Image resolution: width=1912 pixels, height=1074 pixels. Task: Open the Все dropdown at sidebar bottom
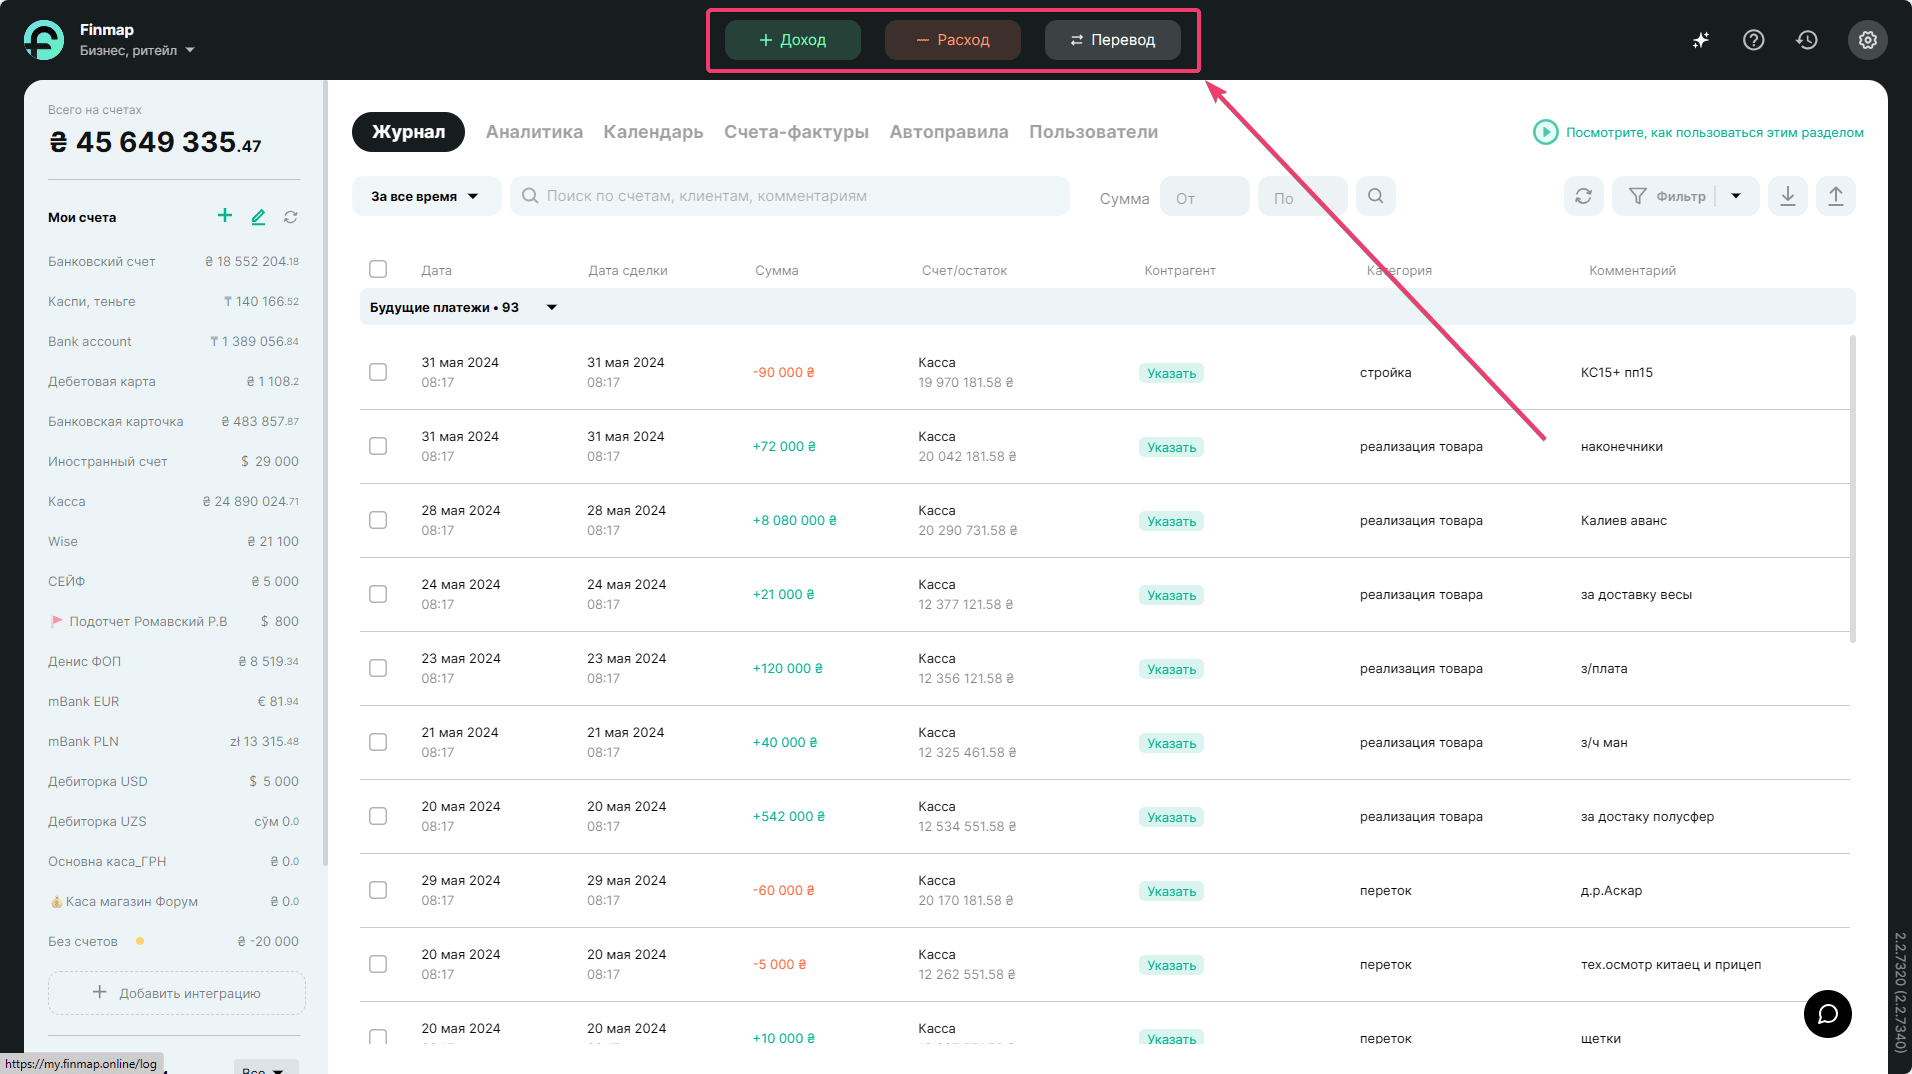click(x=266, y=1068)
